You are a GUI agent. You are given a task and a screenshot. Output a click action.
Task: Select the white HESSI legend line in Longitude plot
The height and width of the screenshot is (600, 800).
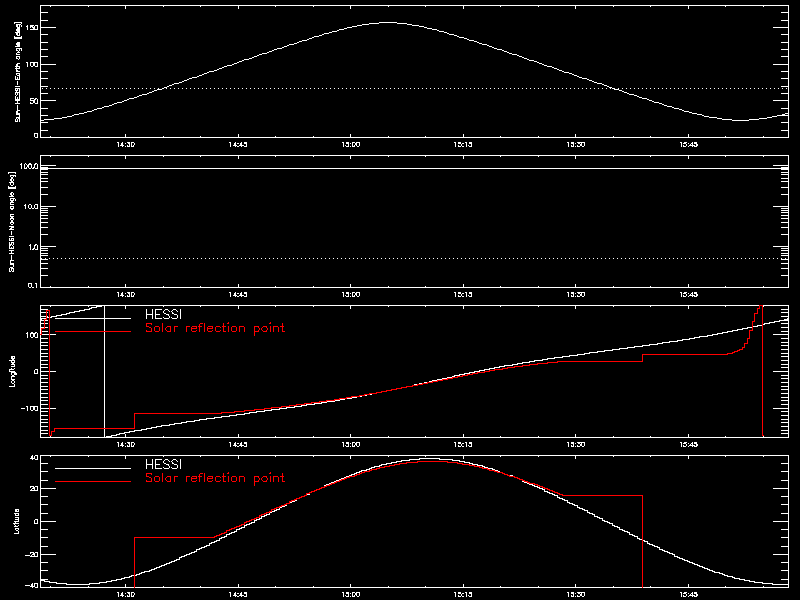coord(93,319)
